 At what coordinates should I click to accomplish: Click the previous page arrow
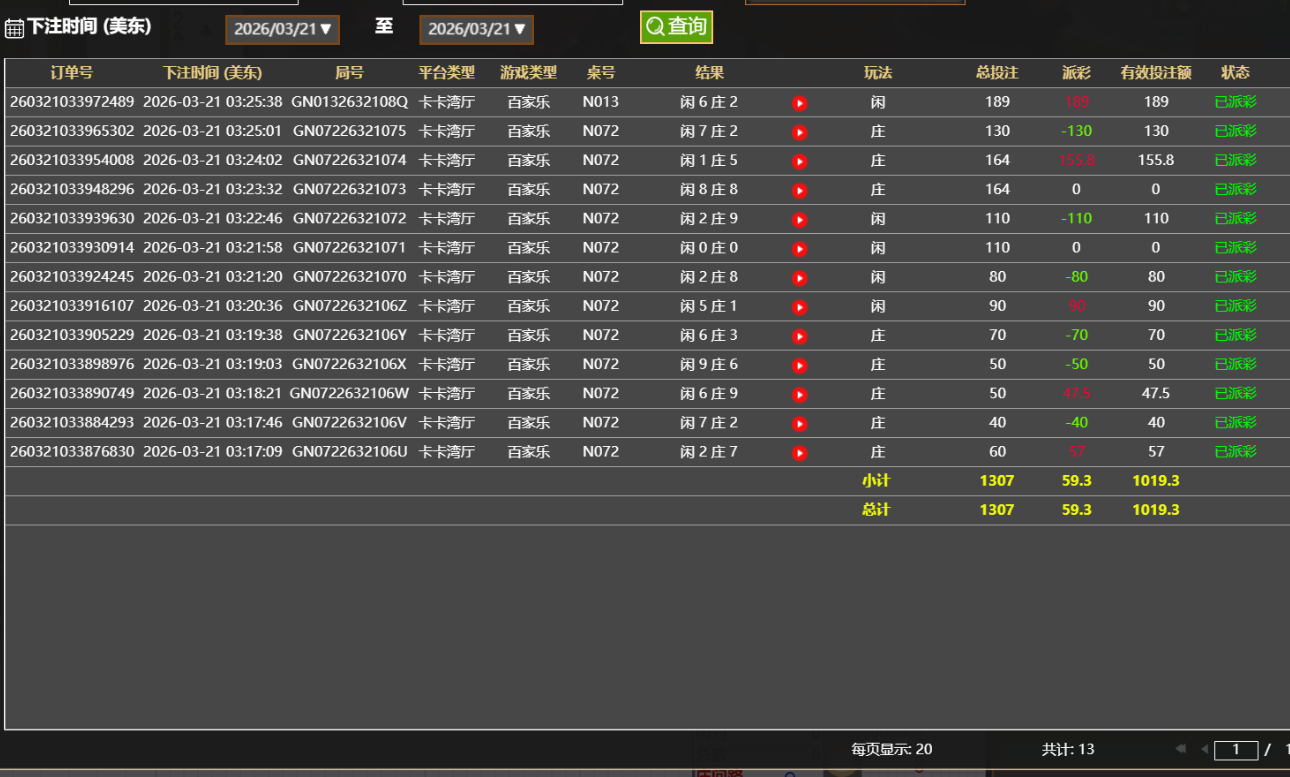click(x=1204, y=749)
